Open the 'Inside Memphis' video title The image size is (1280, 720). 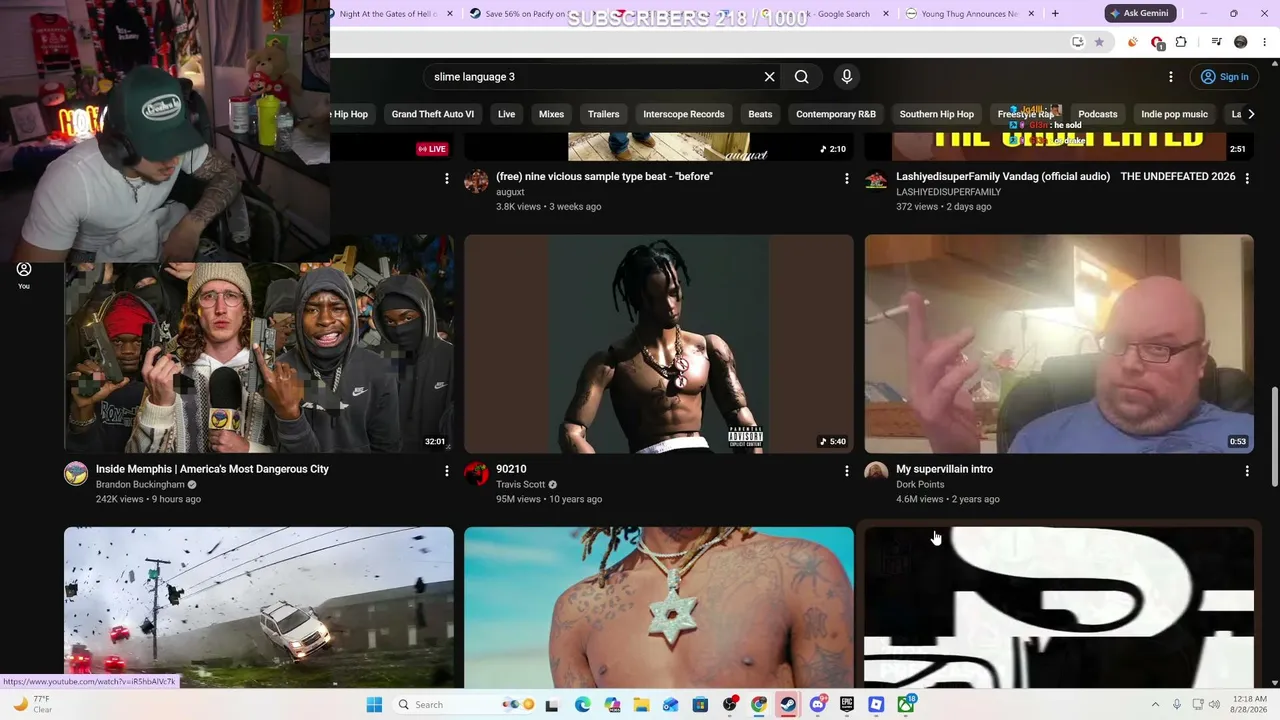[212, 469]
